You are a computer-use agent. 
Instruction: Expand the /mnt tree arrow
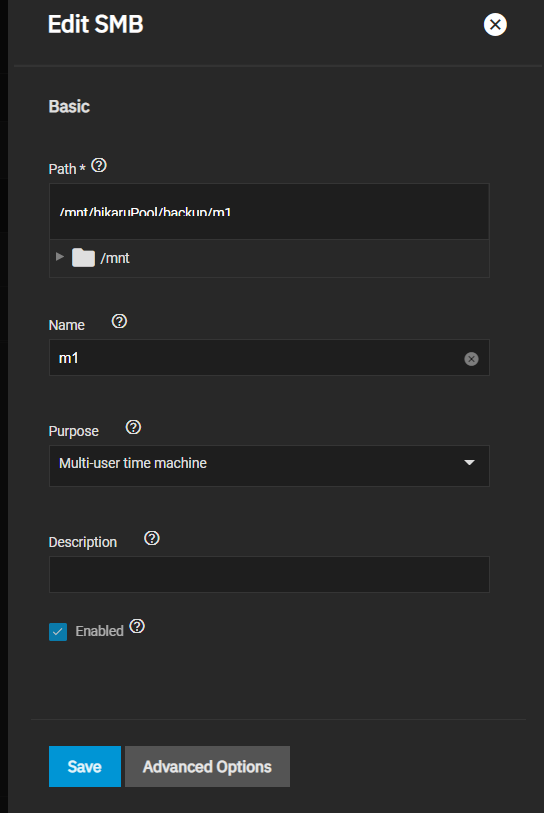(x=60, y=257)
